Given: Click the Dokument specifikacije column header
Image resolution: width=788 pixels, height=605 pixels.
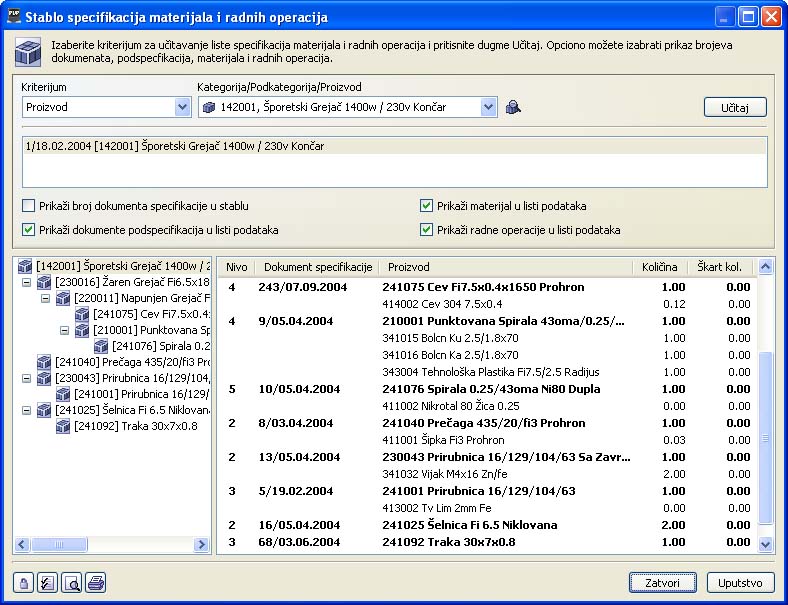Looking at the screenshot, I should [x=318, y=267].
